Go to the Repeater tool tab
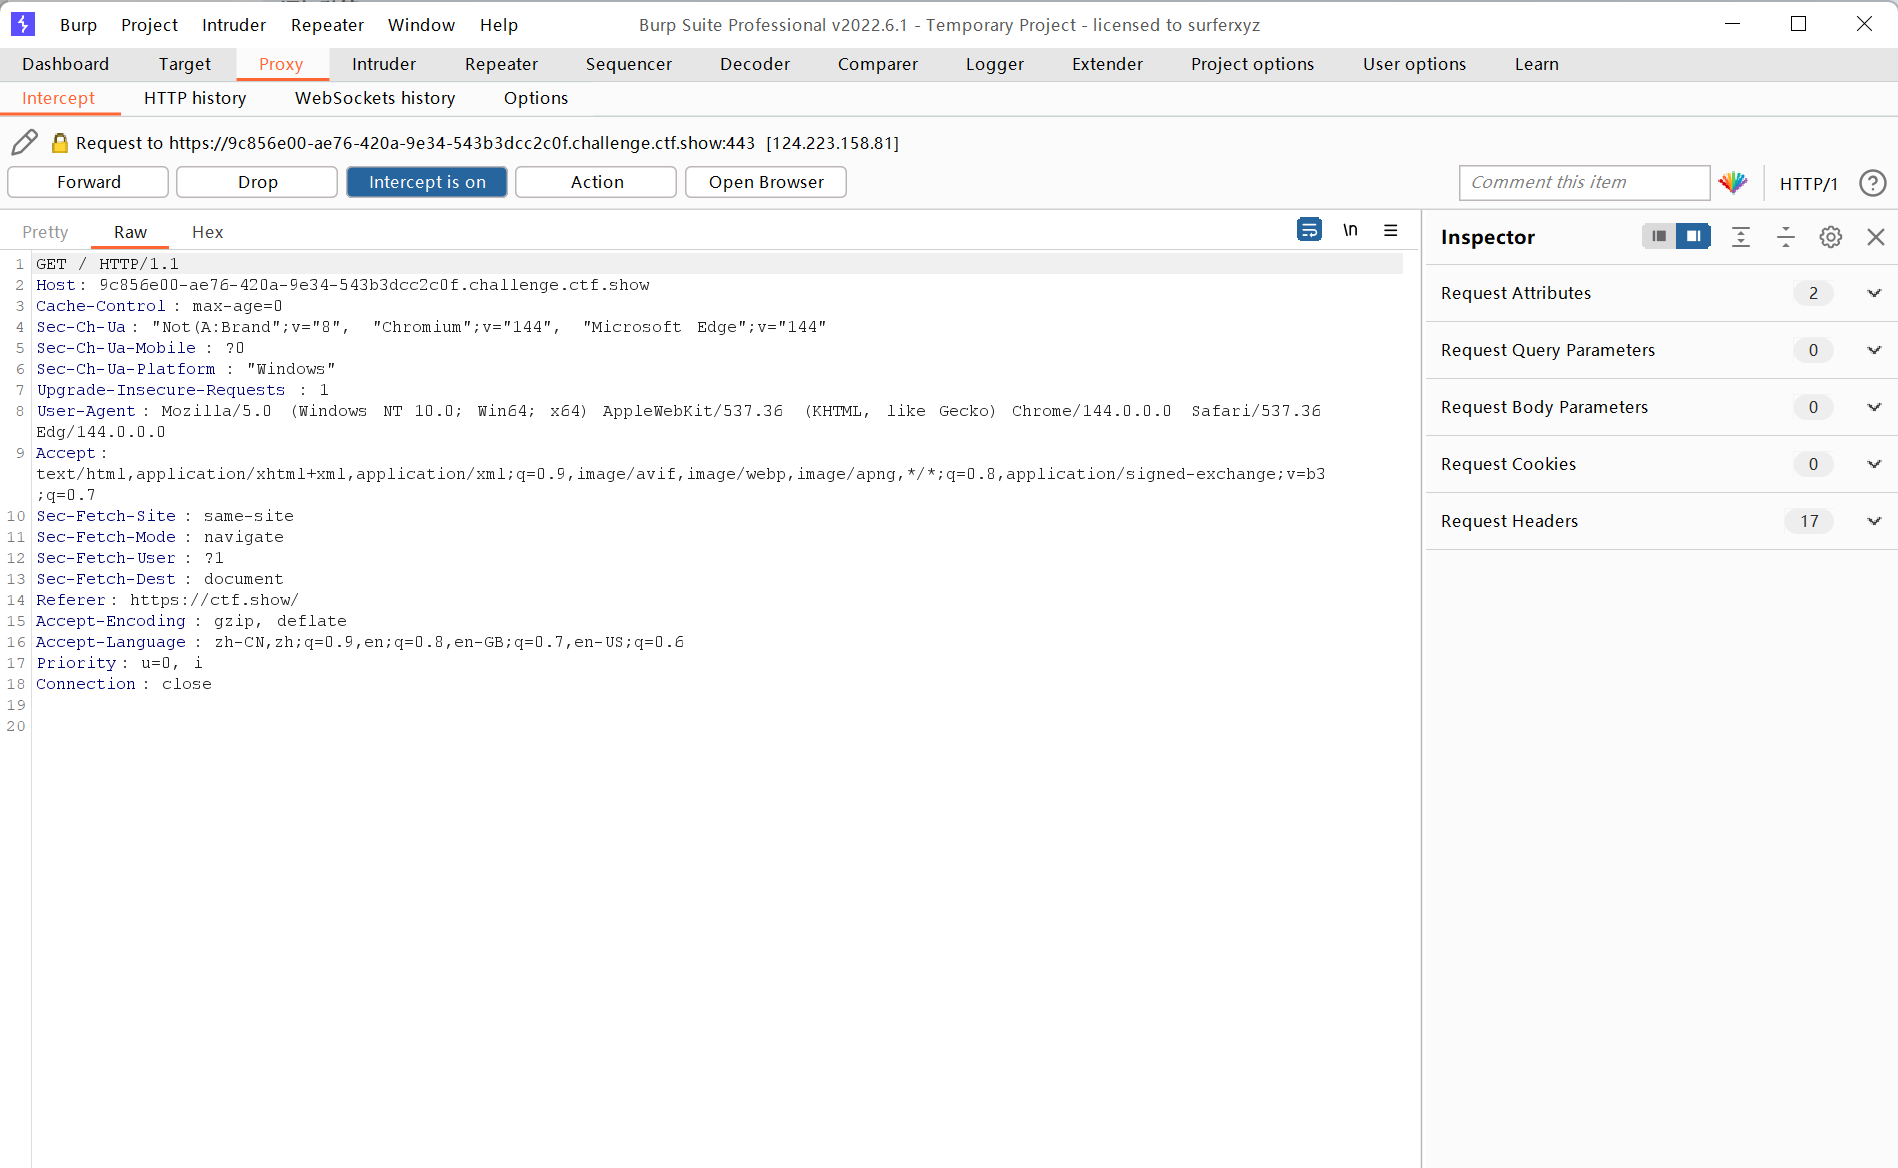The image size is (1898, 1168). click(501, 64)
